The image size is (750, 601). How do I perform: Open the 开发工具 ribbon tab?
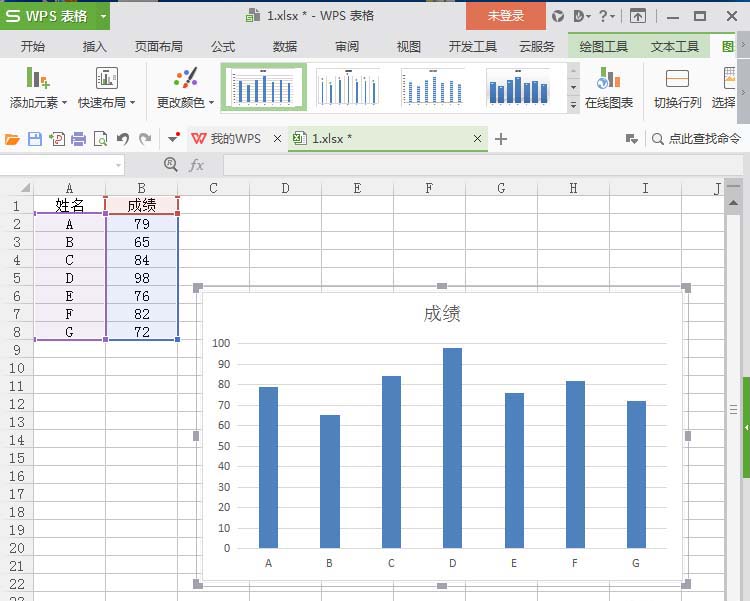click(473, 46)
